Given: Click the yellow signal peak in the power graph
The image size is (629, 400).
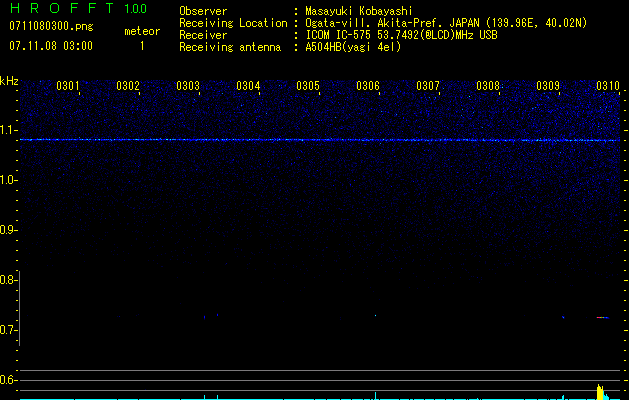Looking at the screenshot, I should pos(600,392).
